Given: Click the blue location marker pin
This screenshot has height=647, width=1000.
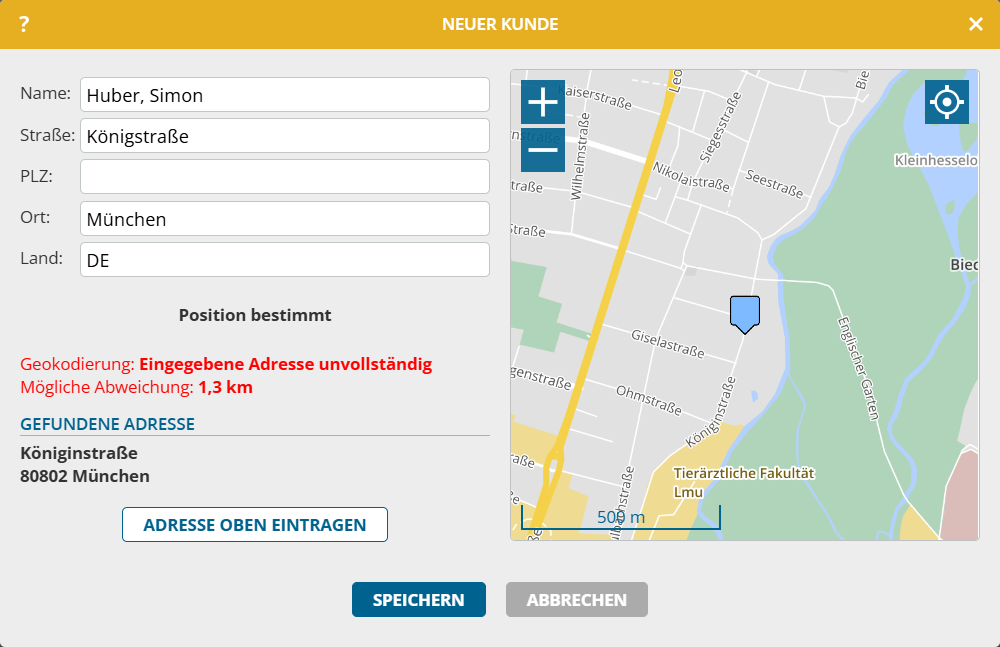Looking at the screenshot, I should (x=745, y=313).
